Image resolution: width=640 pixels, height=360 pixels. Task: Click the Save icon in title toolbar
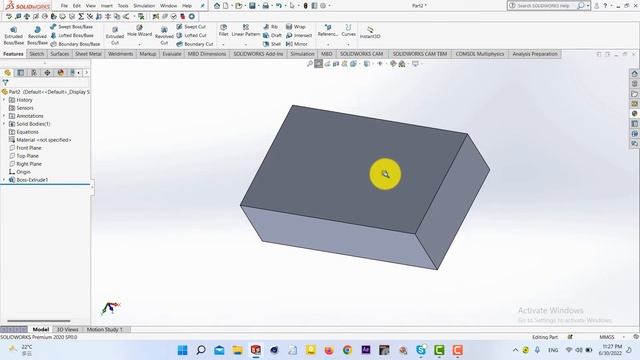coord(252,6)
